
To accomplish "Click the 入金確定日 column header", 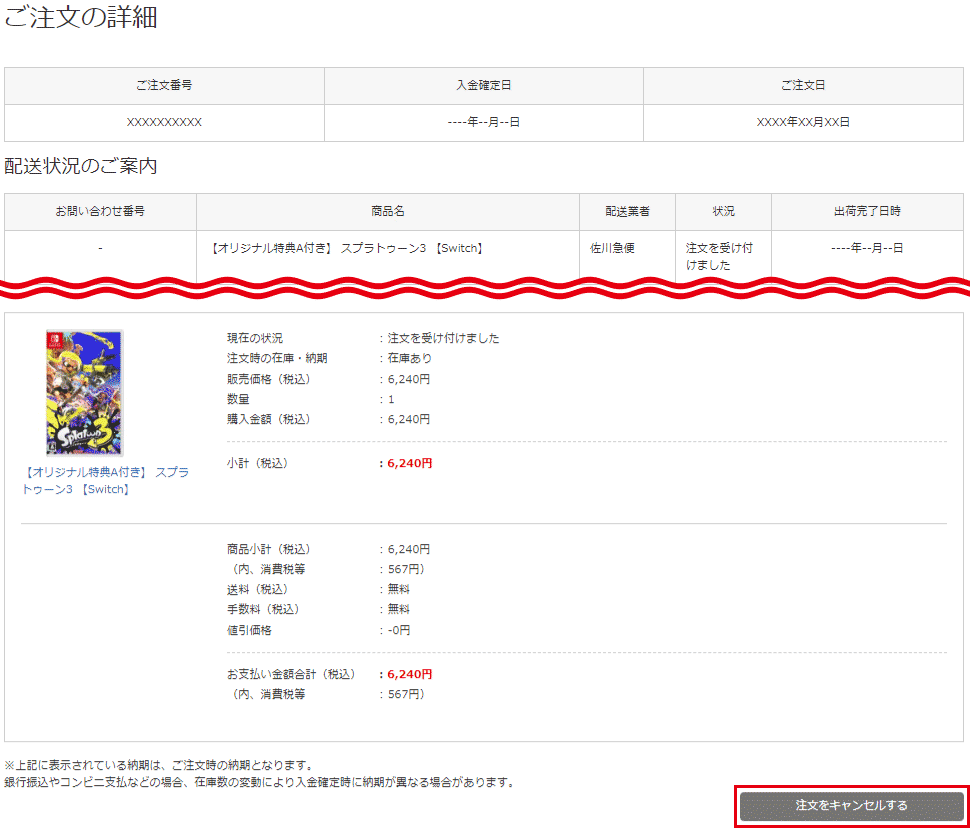I will coord(483,86).
